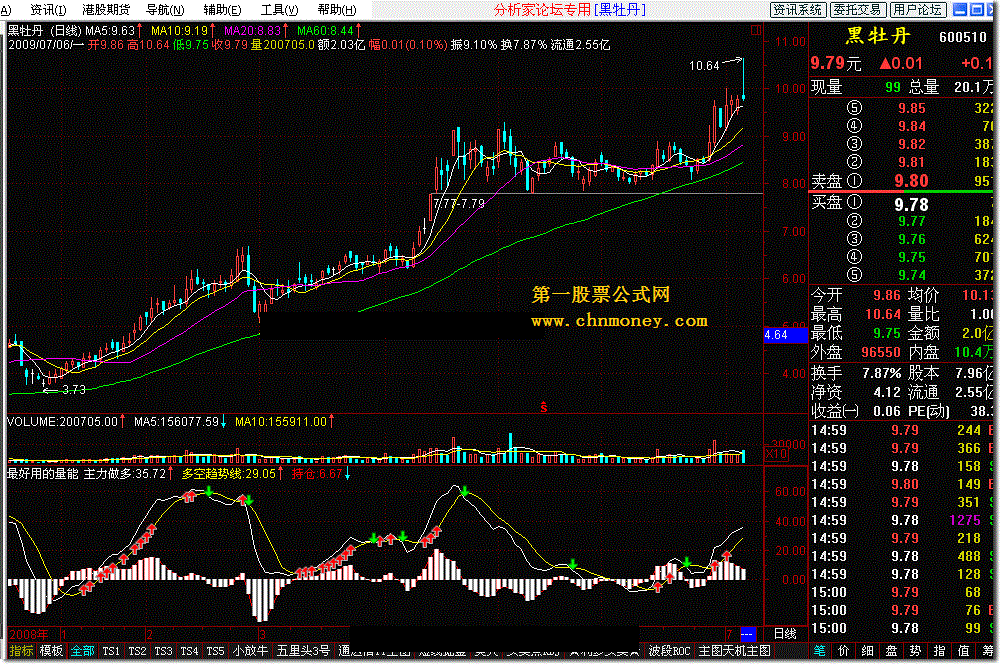1003x666 pixels.
Task: Click the 委托交易 button
Action: pos(857,10)
